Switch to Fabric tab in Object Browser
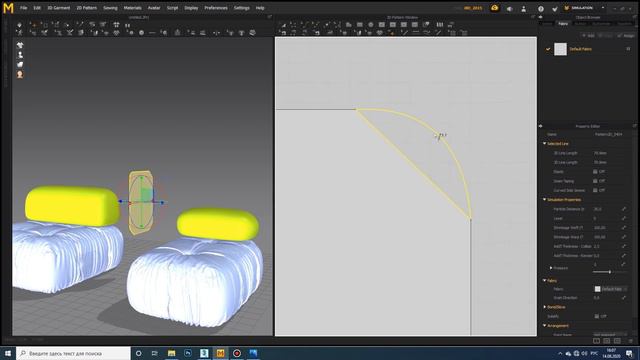Viewport: 640px width, 360px height. (563, 24)
